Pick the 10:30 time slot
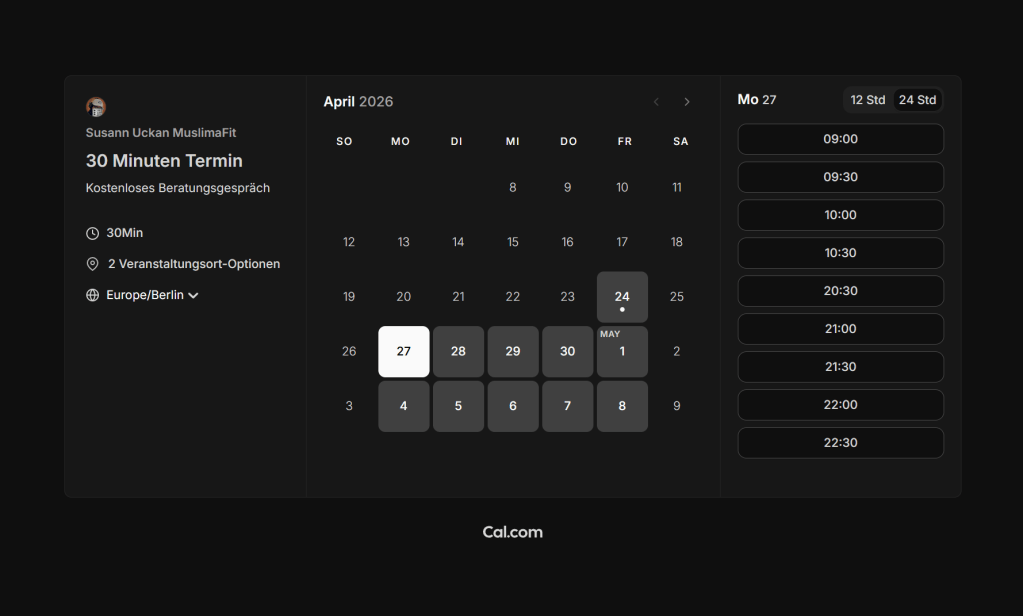Viewport: 1023px width, 616px height. pyautogui.click(x=840, y=253)
